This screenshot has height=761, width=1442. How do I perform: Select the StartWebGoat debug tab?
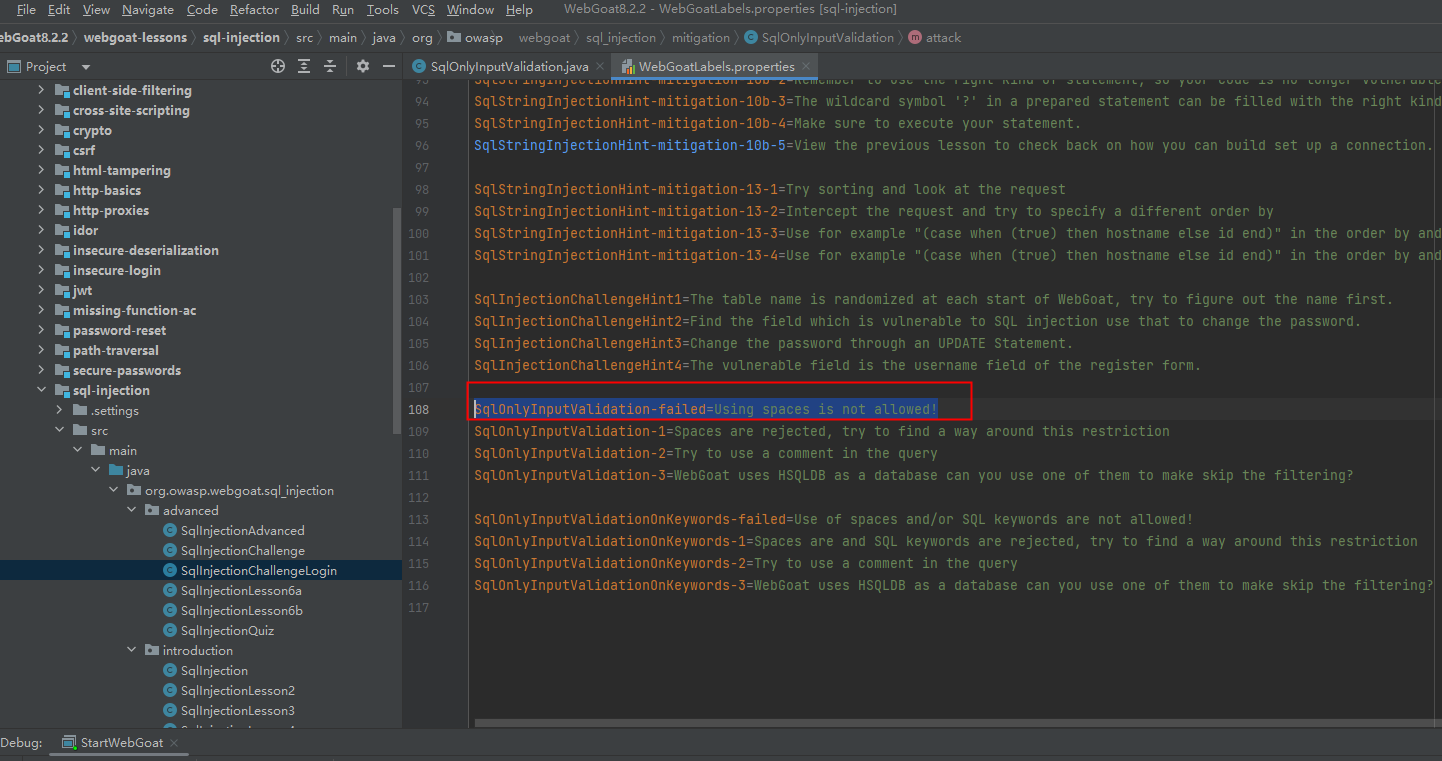coord(122,743)
